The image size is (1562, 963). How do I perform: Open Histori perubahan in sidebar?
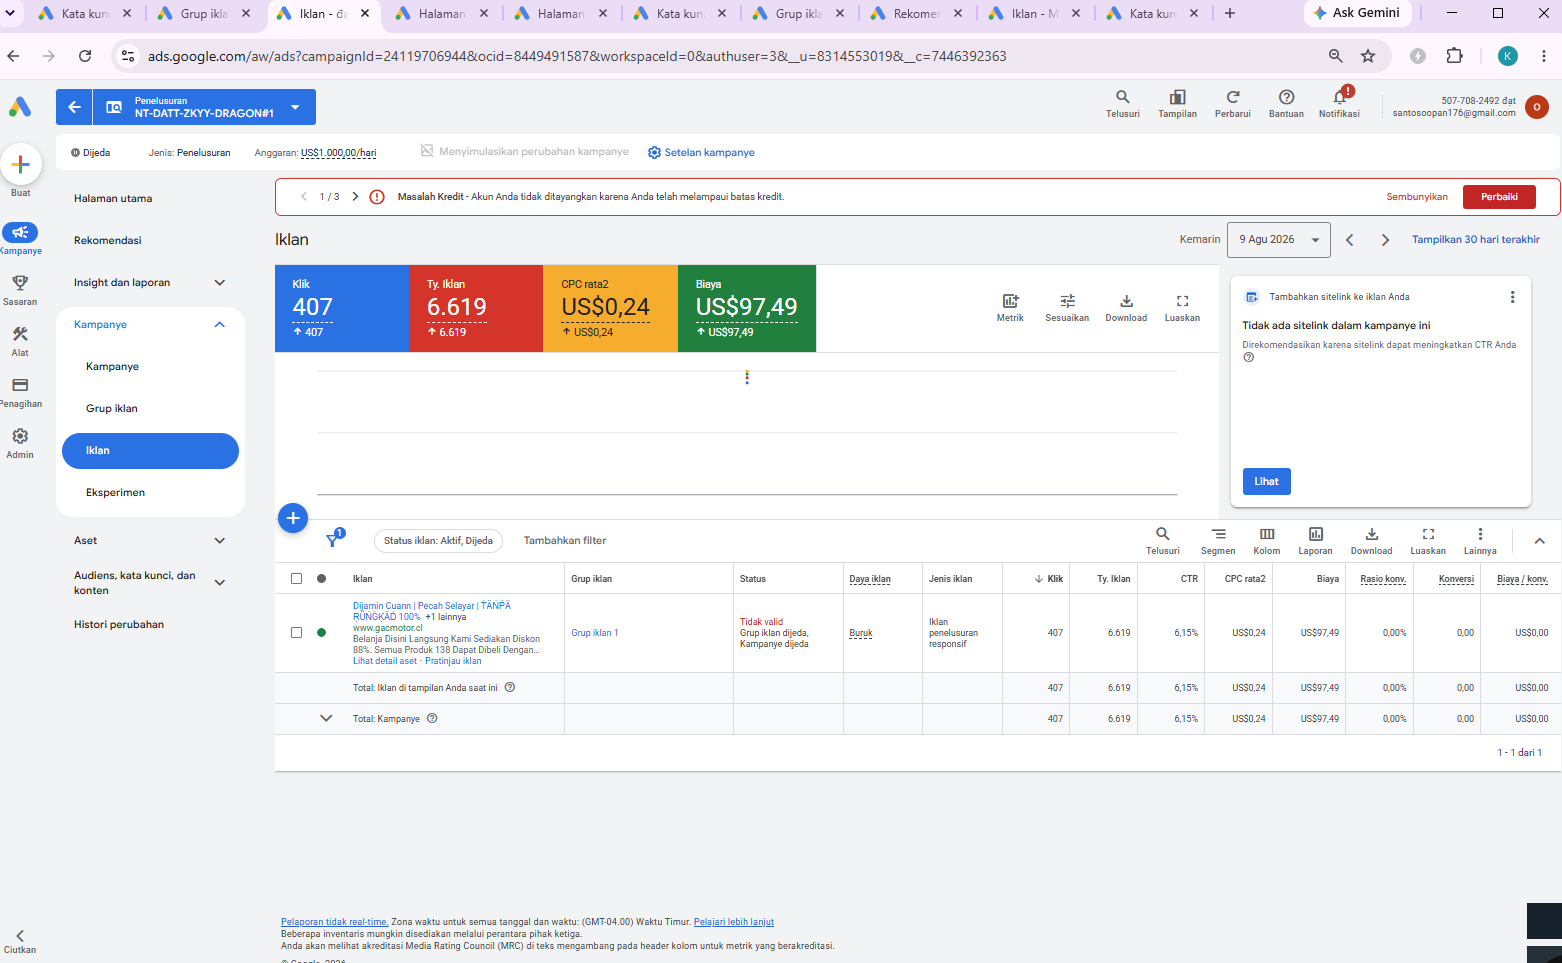point(119,625)
